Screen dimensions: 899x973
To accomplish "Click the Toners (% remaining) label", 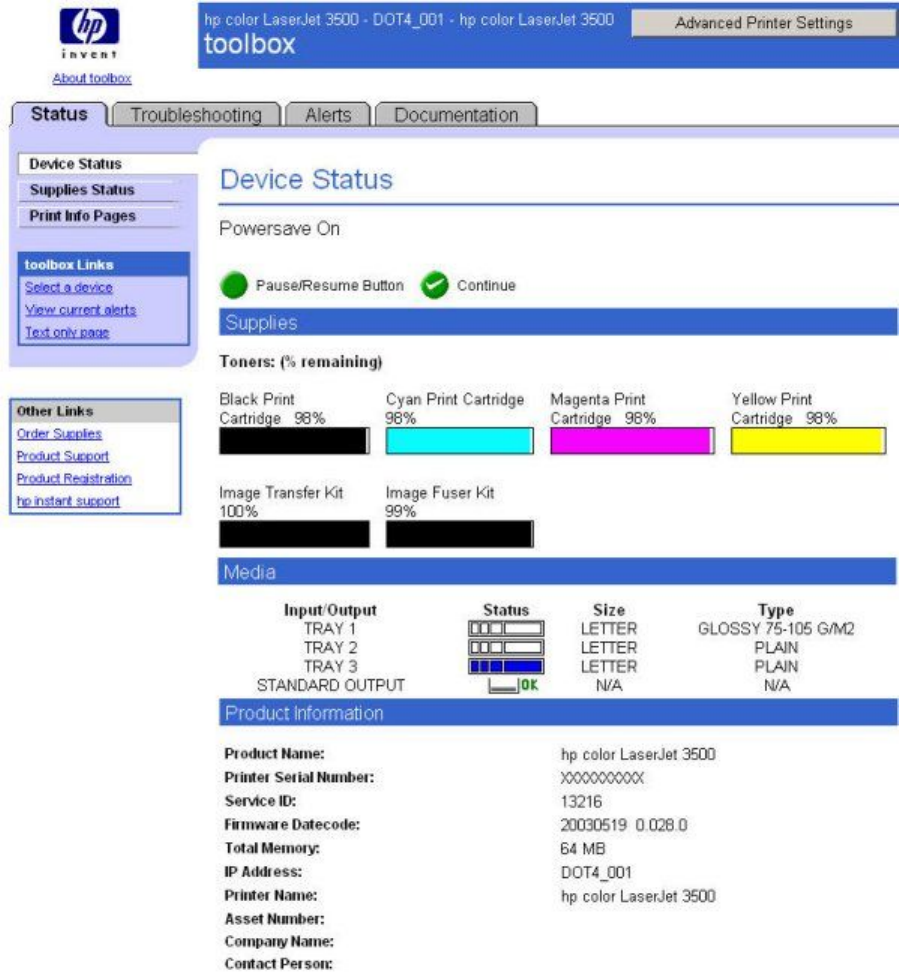I will tap(301, 362).
